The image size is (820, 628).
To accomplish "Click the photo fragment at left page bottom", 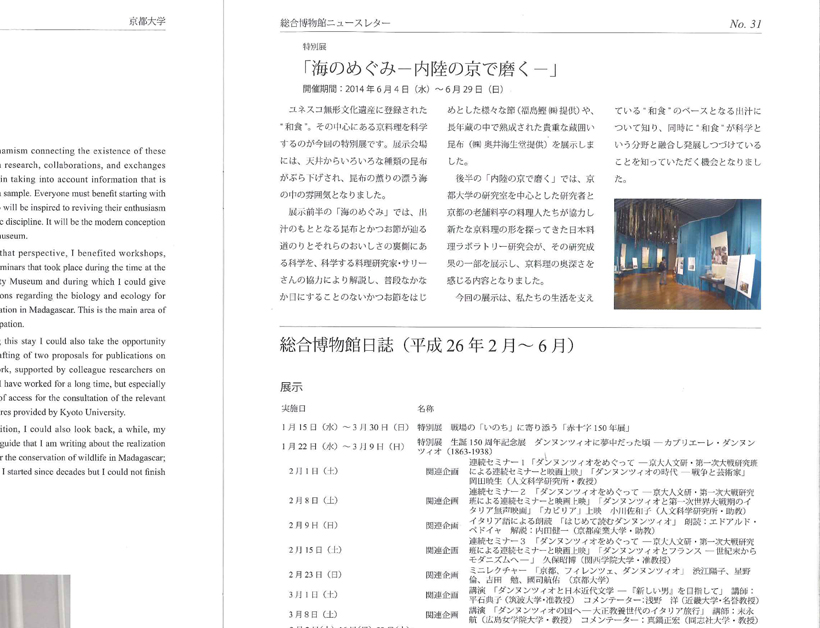I will [x=35, y=601].
